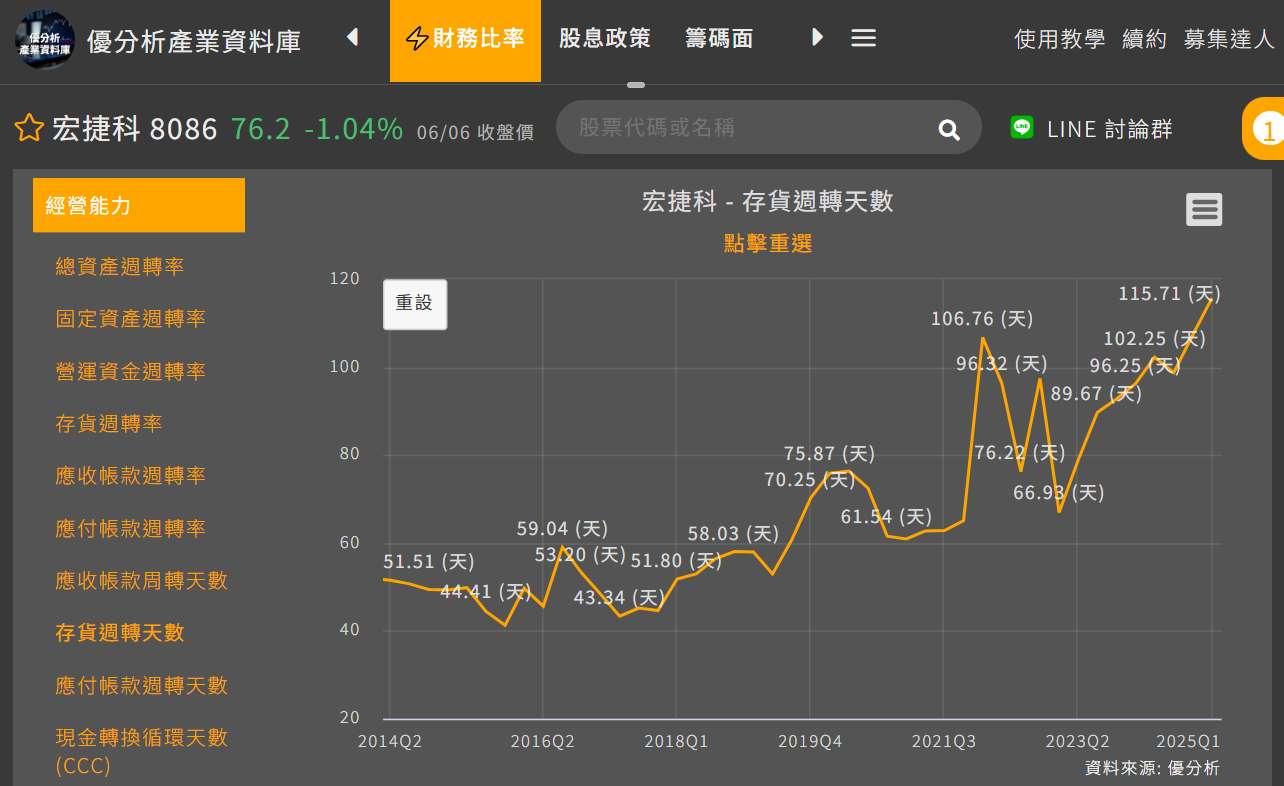This screenshot has width=1284, height=786.
Task: Click the right arrow to scroll tabs forward
Action: [817, 38]
